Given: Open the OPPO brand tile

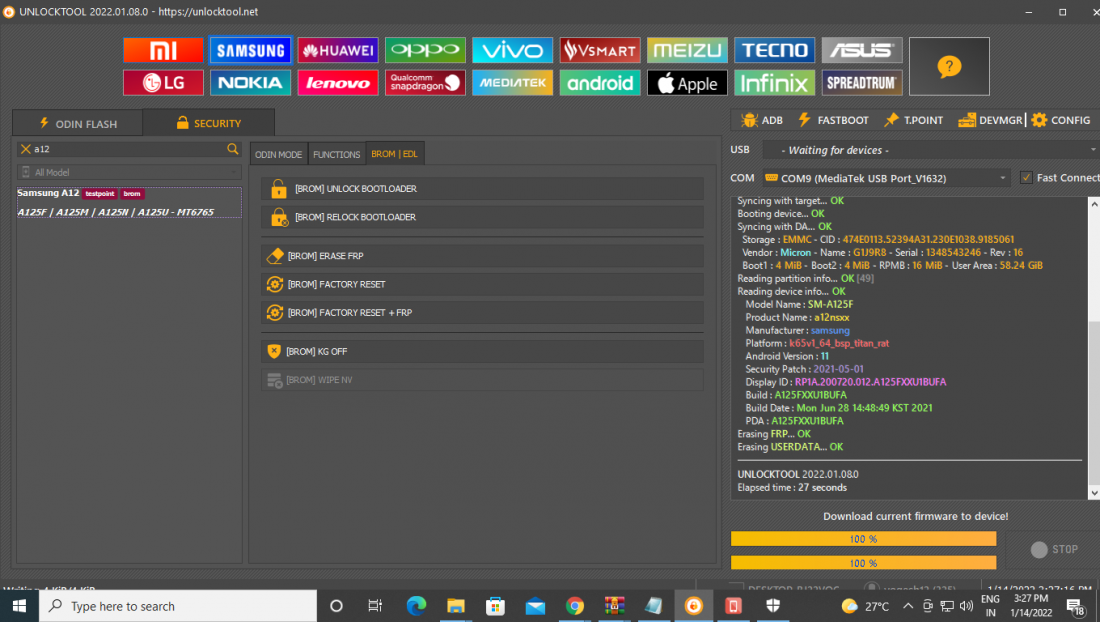Looking at the screenshot, I should 425,50.
